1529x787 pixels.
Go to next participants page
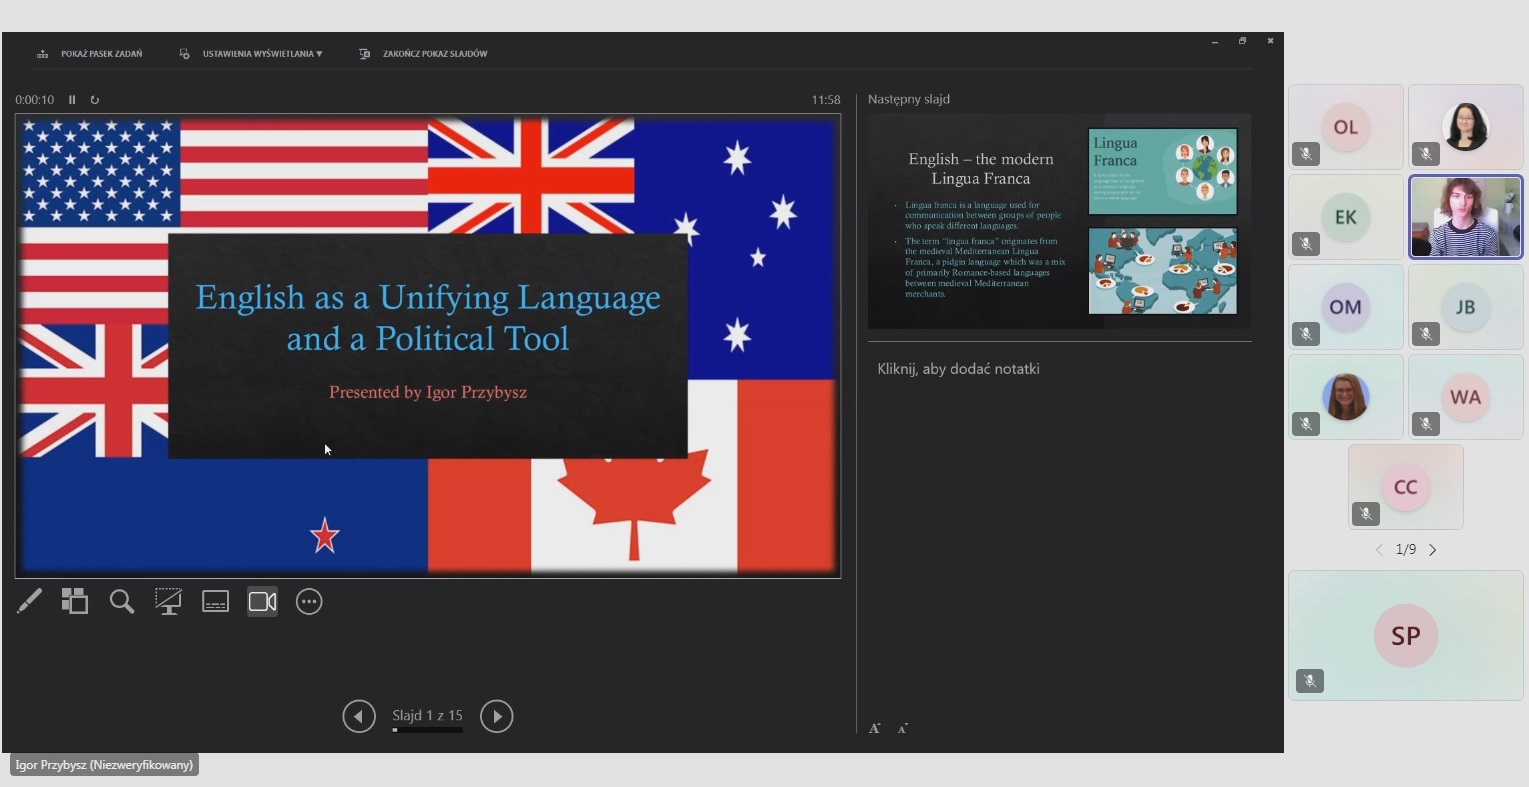[x=1433, y=550]
